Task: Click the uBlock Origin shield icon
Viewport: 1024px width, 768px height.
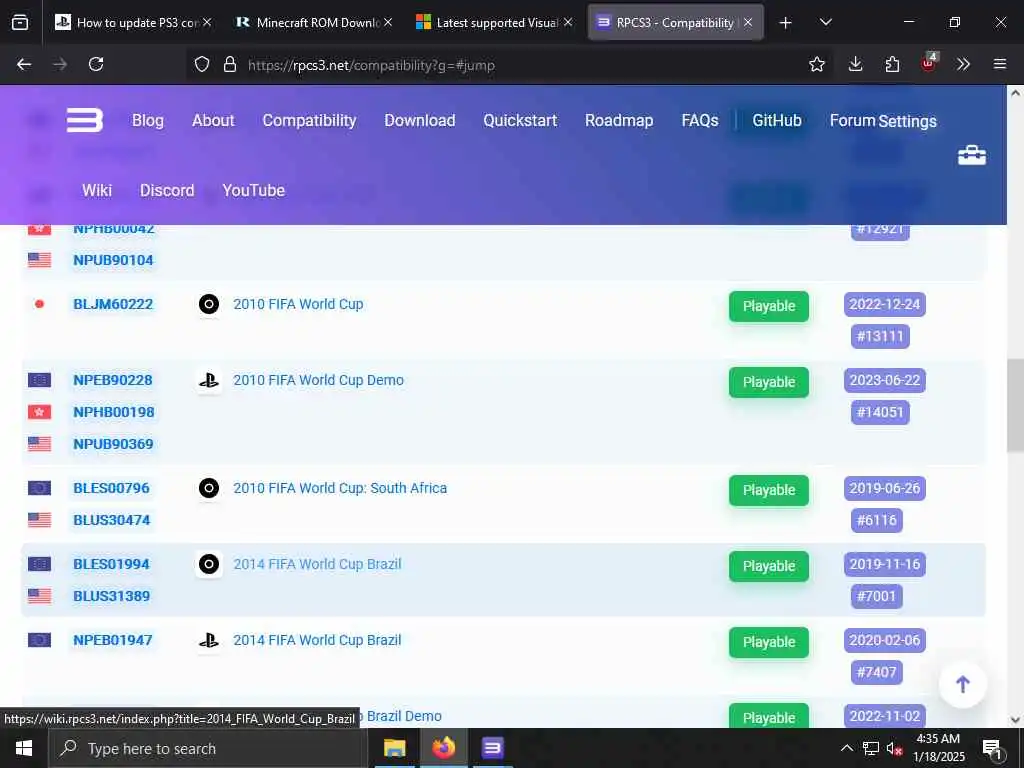Action: [x=929, y=63]
